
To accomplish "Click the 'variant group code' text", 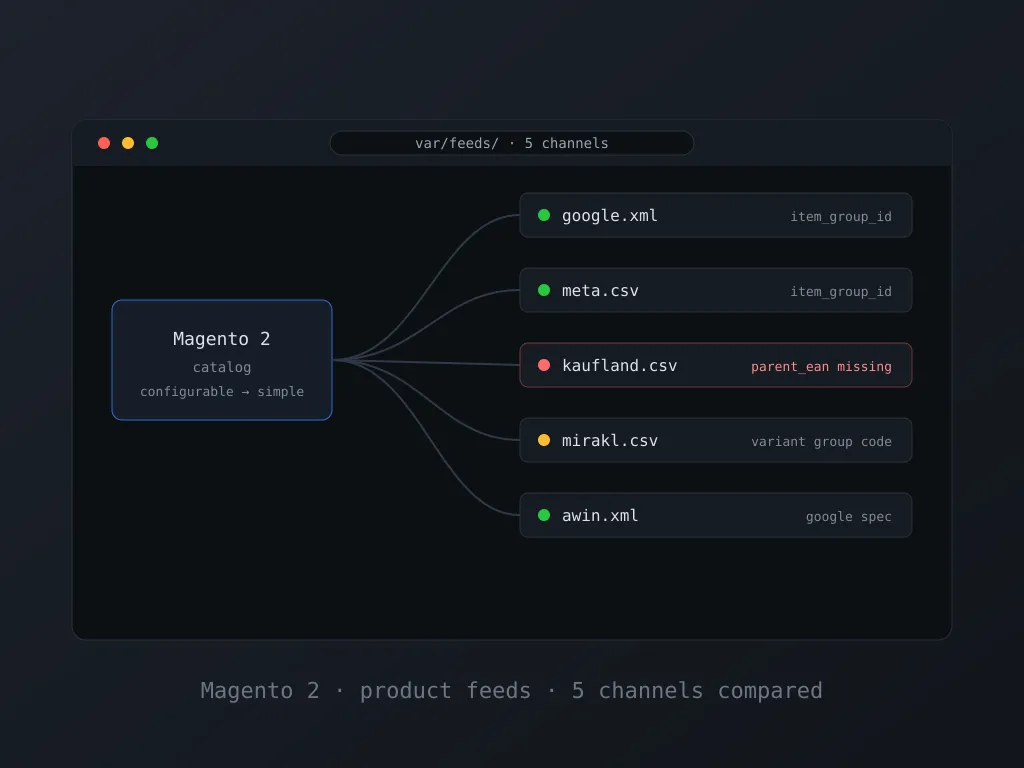I will point(822,442).
